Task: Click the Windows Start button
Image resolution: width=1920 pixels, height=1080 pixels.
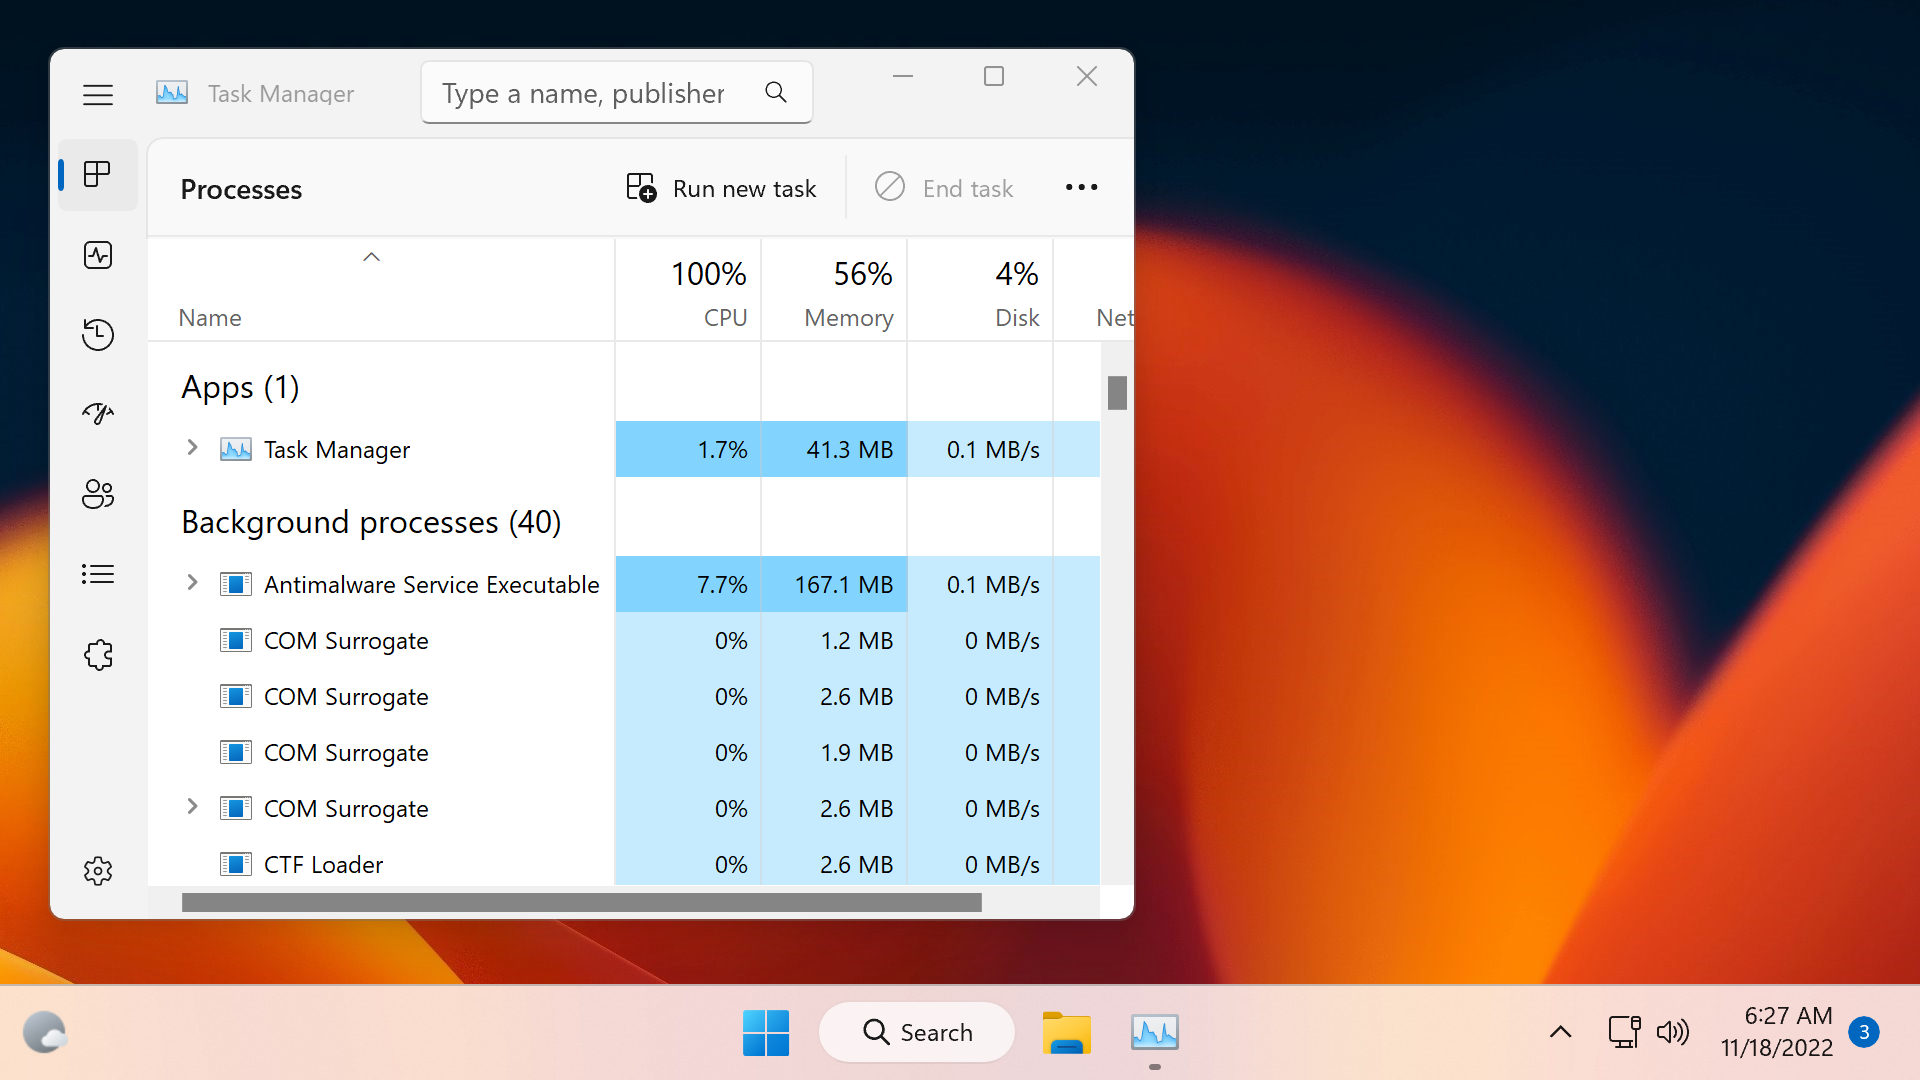Action: pos(766,1032)
